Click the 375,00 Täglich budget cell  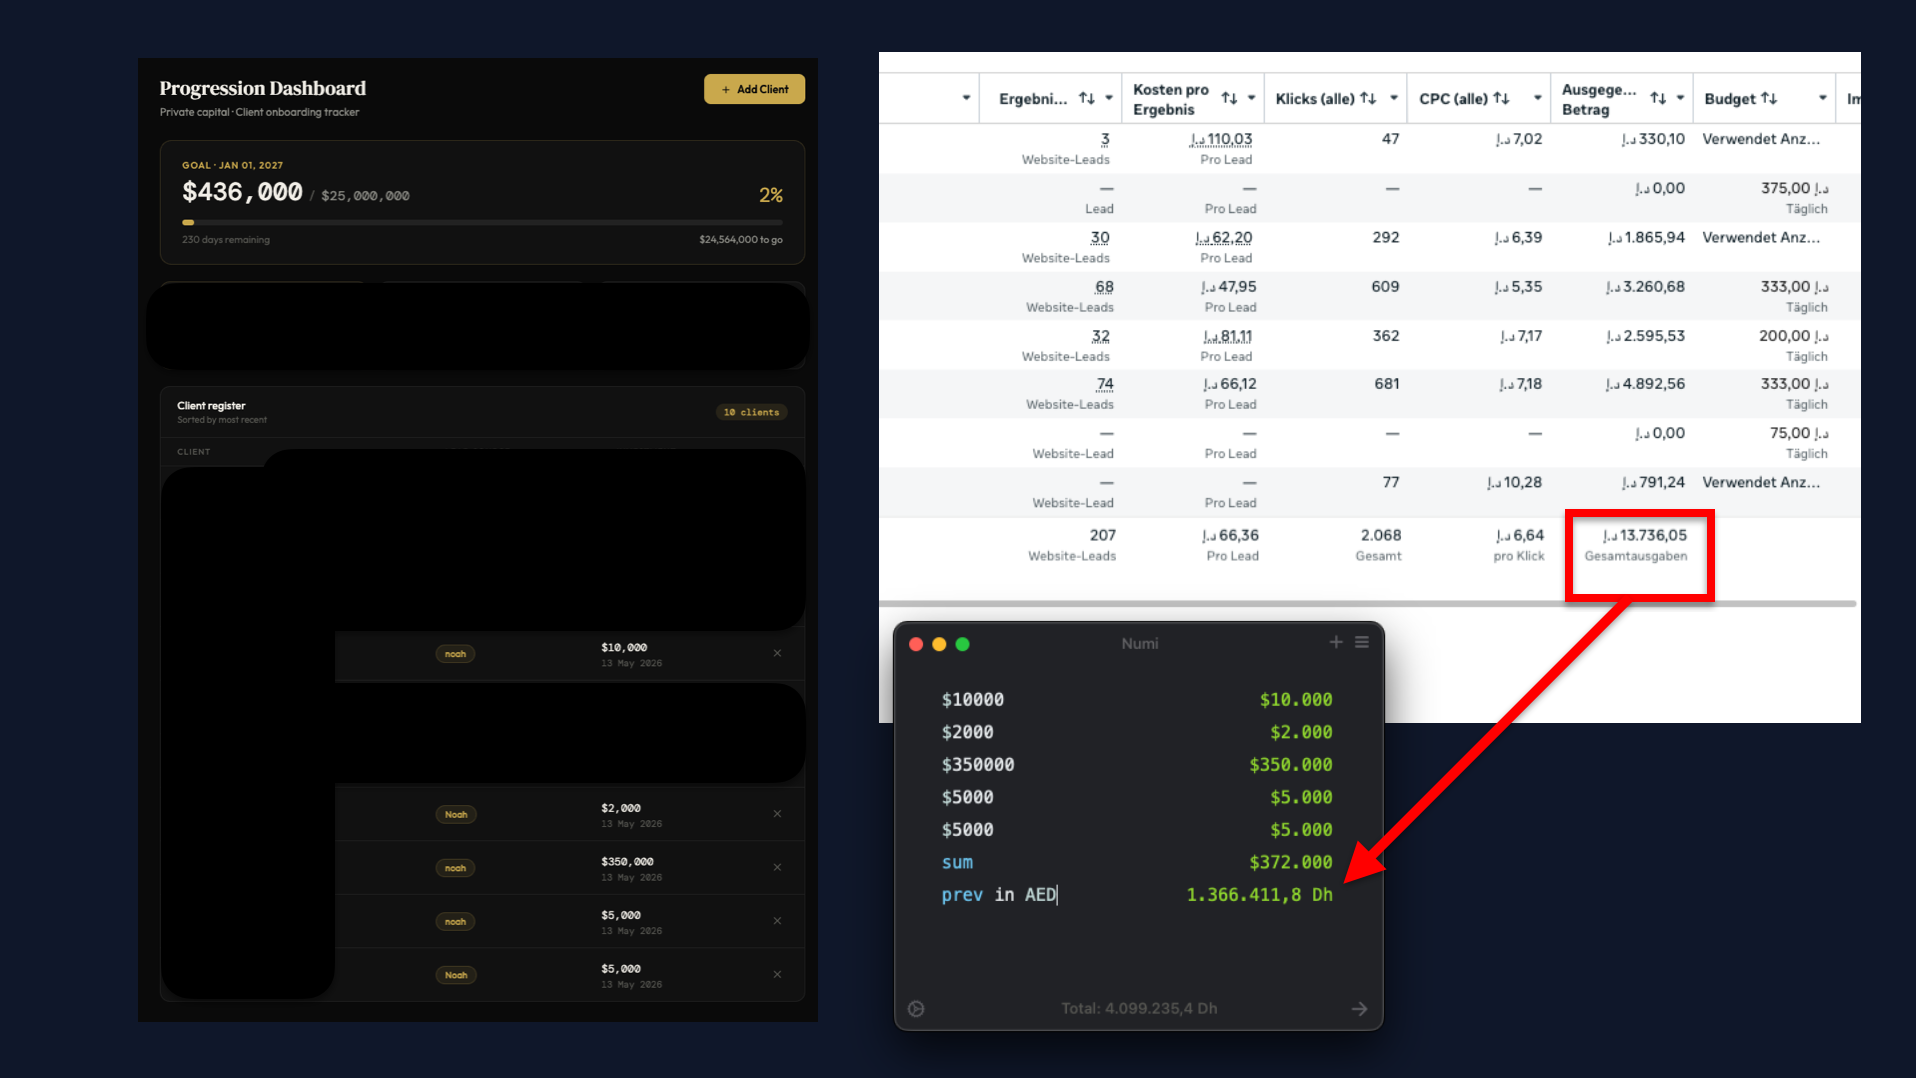pyautogui.click(x=1794, y=197)
